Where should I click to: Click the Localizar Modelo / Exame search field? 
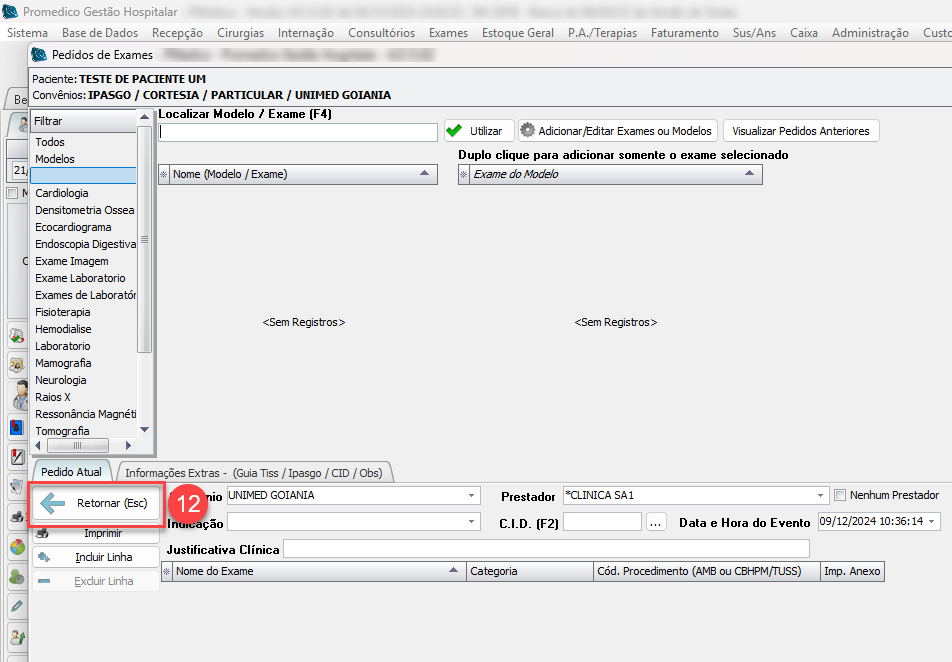(297, 132)
